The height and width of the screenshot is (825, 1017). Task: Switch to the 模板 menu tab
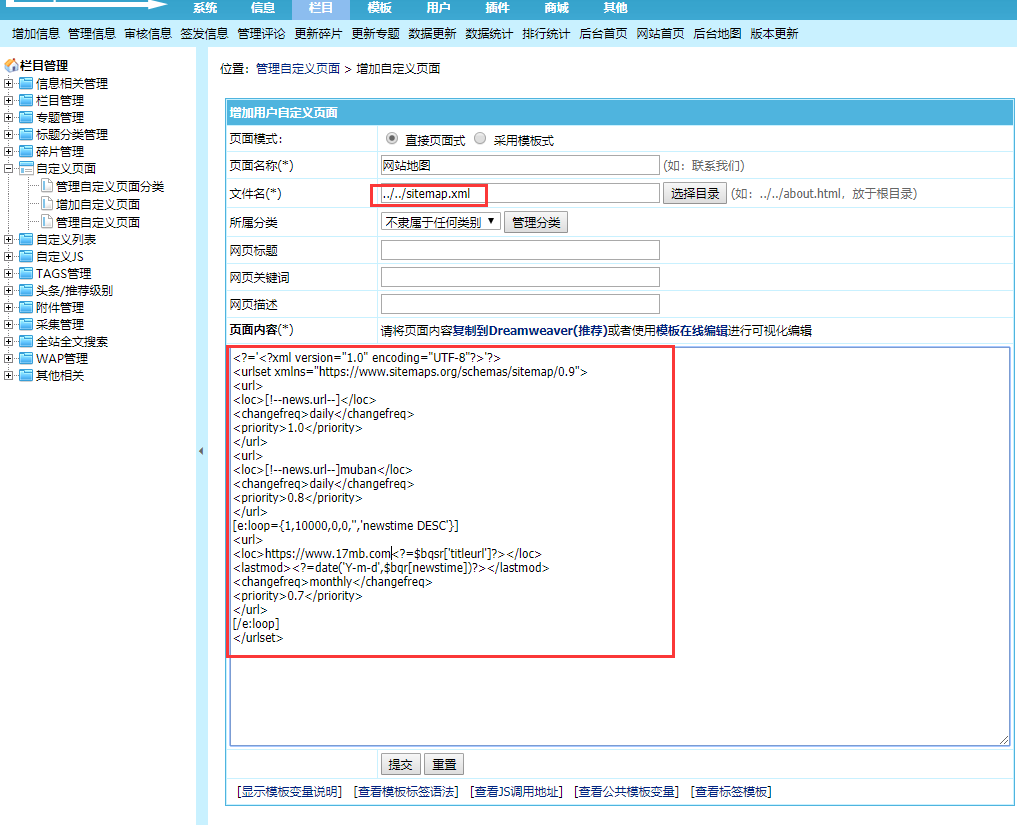click(x=379, y=8)
